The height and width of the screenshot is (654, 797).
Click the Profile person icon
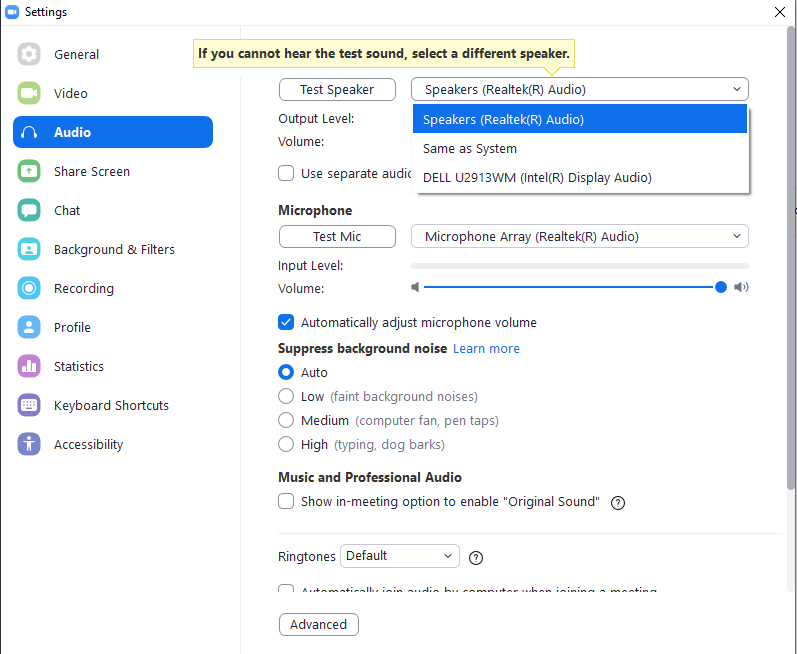coord(29,327)
